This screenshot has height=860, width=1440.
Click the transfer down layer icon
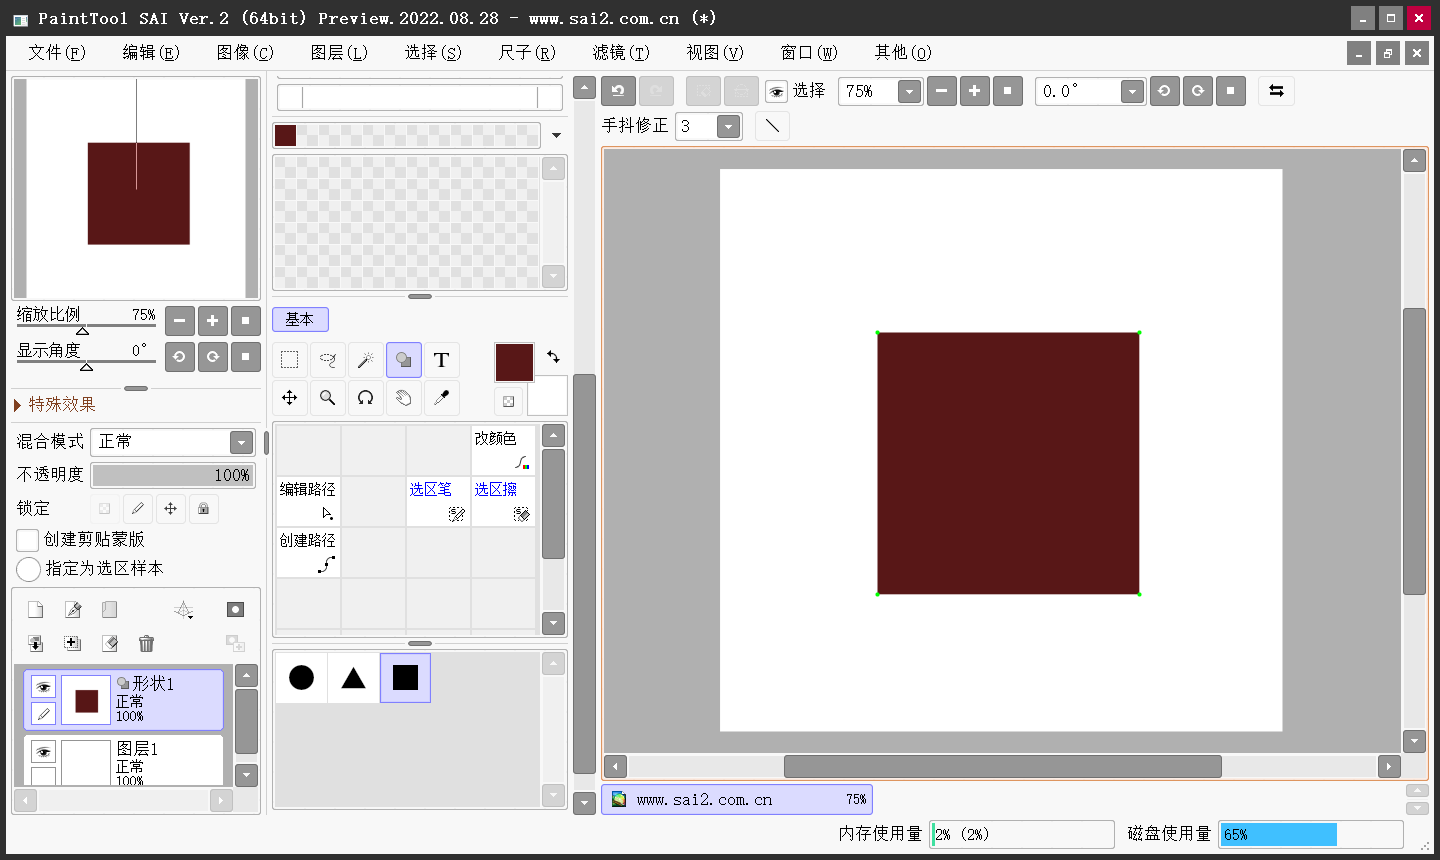click(35, 644)
